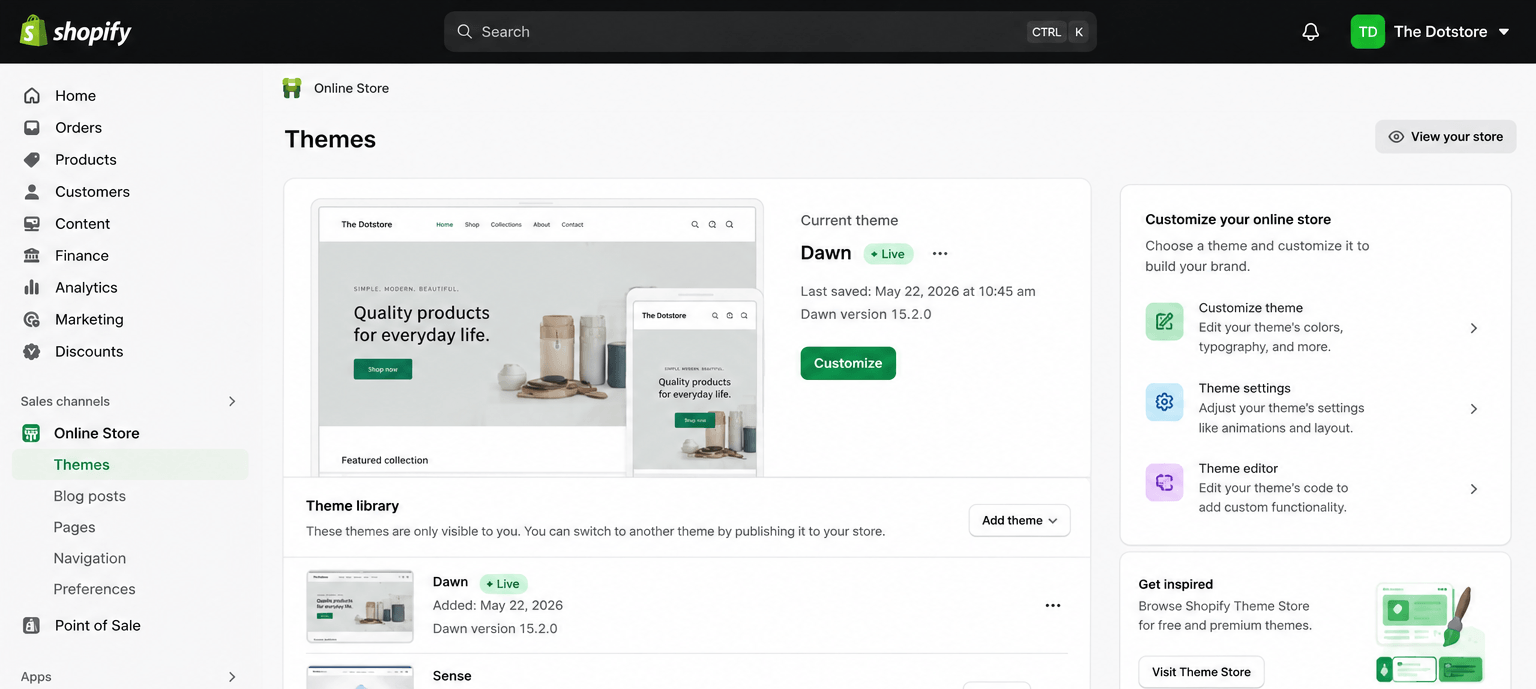
Task: Click the Theme settings gear icon
Action: (1164, 402)
